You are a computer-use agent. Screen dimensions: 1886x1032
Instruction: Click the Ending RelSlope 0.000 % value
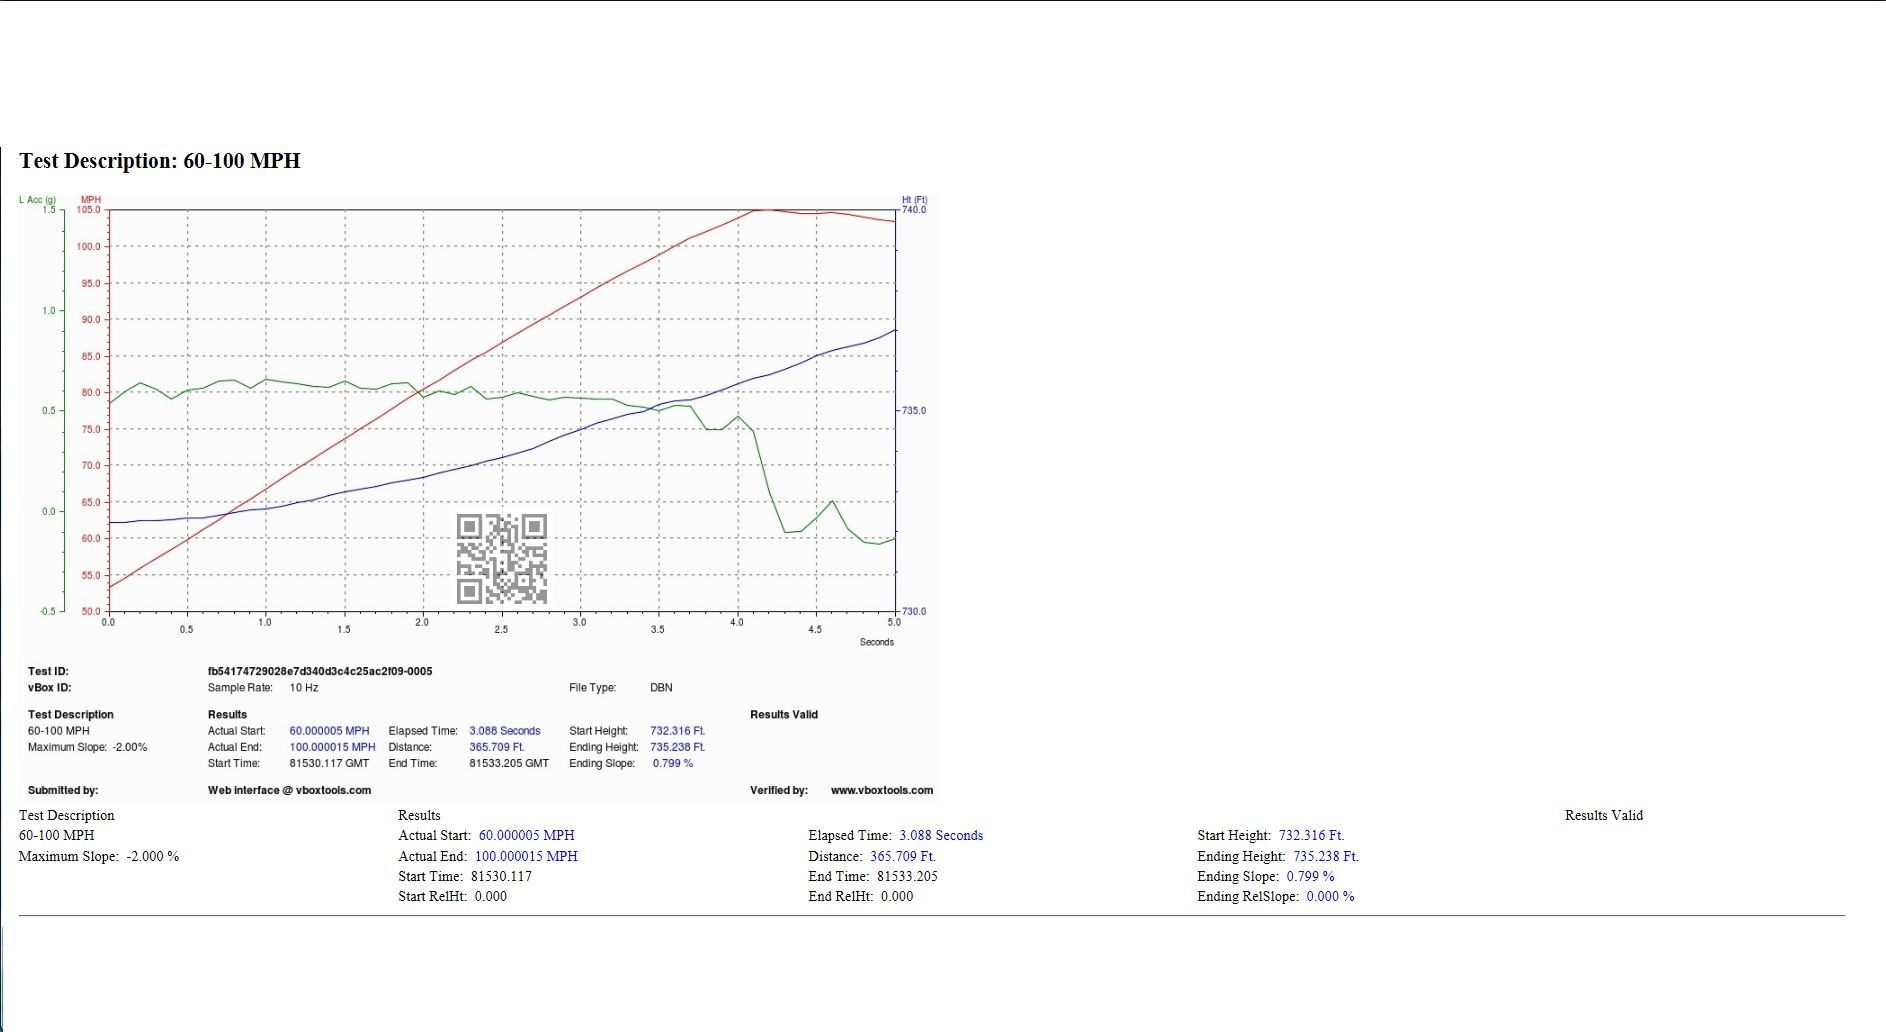tap(1330, 896)
